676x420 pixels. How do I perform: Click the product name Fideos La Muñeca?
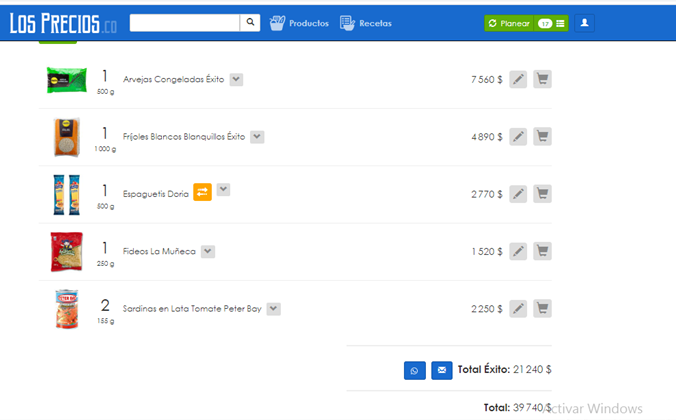tap(159, 251)
